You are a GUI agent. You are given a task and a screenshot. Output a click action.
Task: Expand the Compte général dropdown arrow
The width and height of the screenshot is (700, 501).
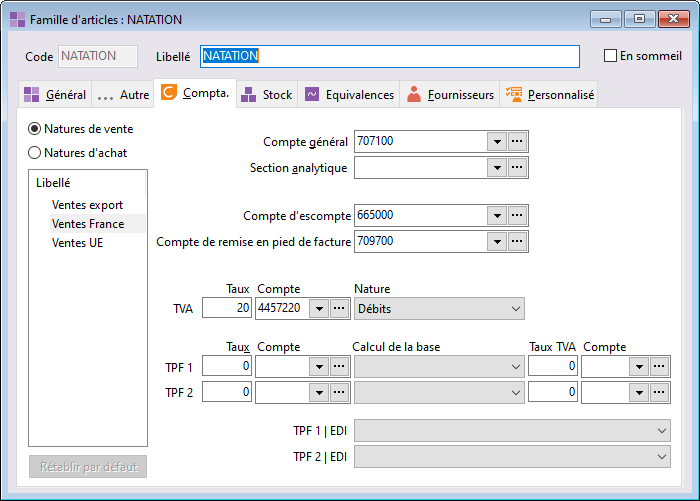click(x=497, y=142)
